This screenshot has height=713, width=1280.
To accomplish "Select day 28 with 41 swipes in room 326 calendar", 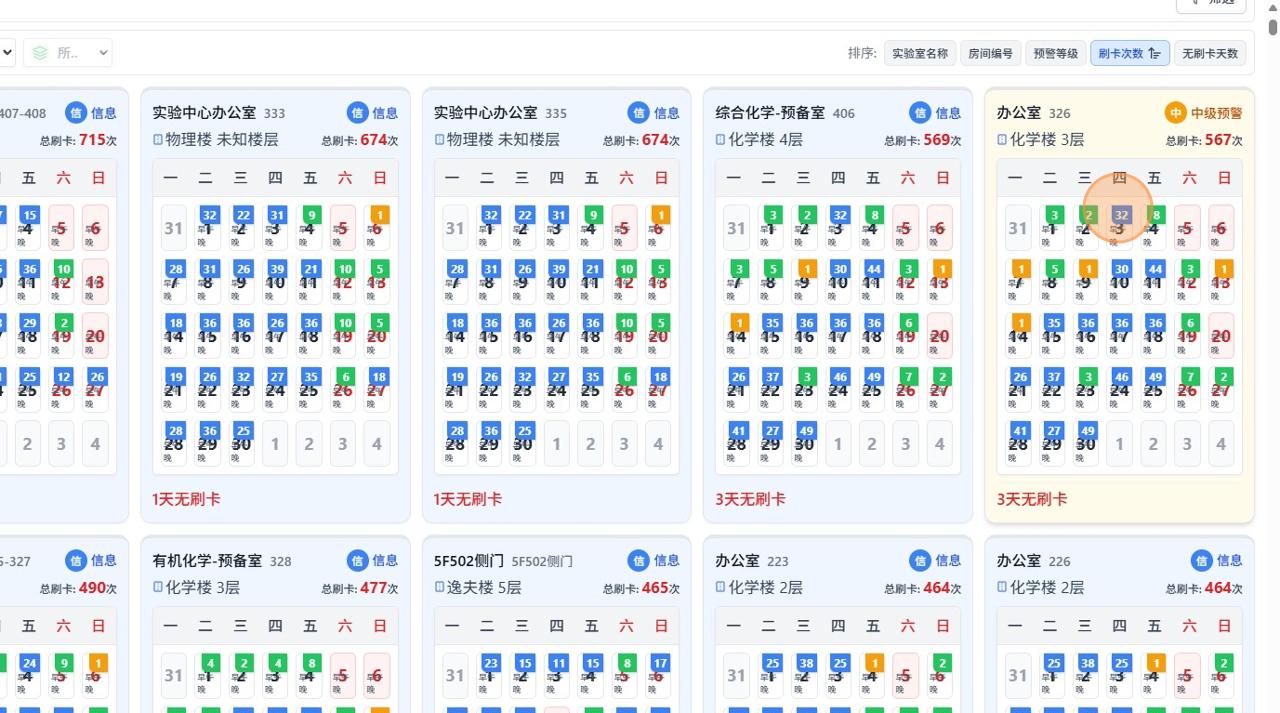I will pos(1018,444).
